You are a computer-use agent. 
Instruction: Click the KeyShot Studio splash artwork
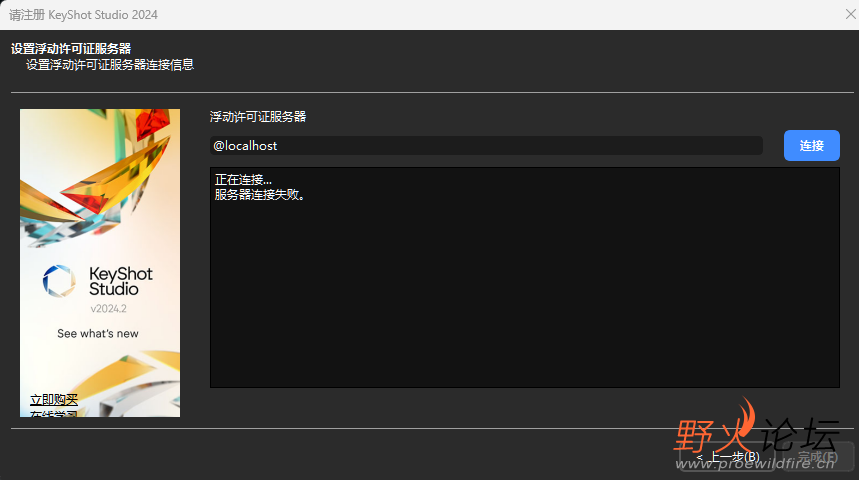100,262
